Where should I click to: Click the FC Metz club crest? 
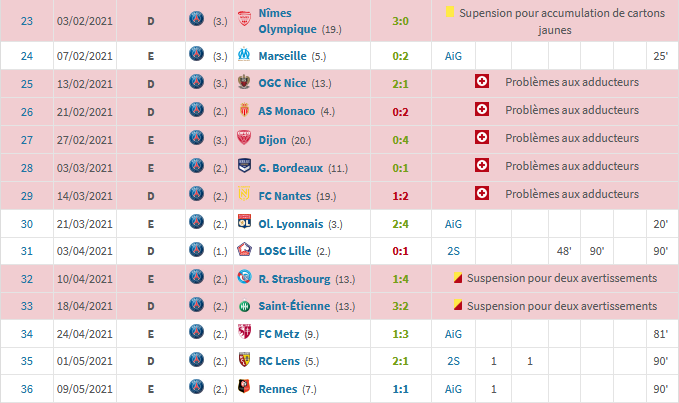tap(243, 333)
